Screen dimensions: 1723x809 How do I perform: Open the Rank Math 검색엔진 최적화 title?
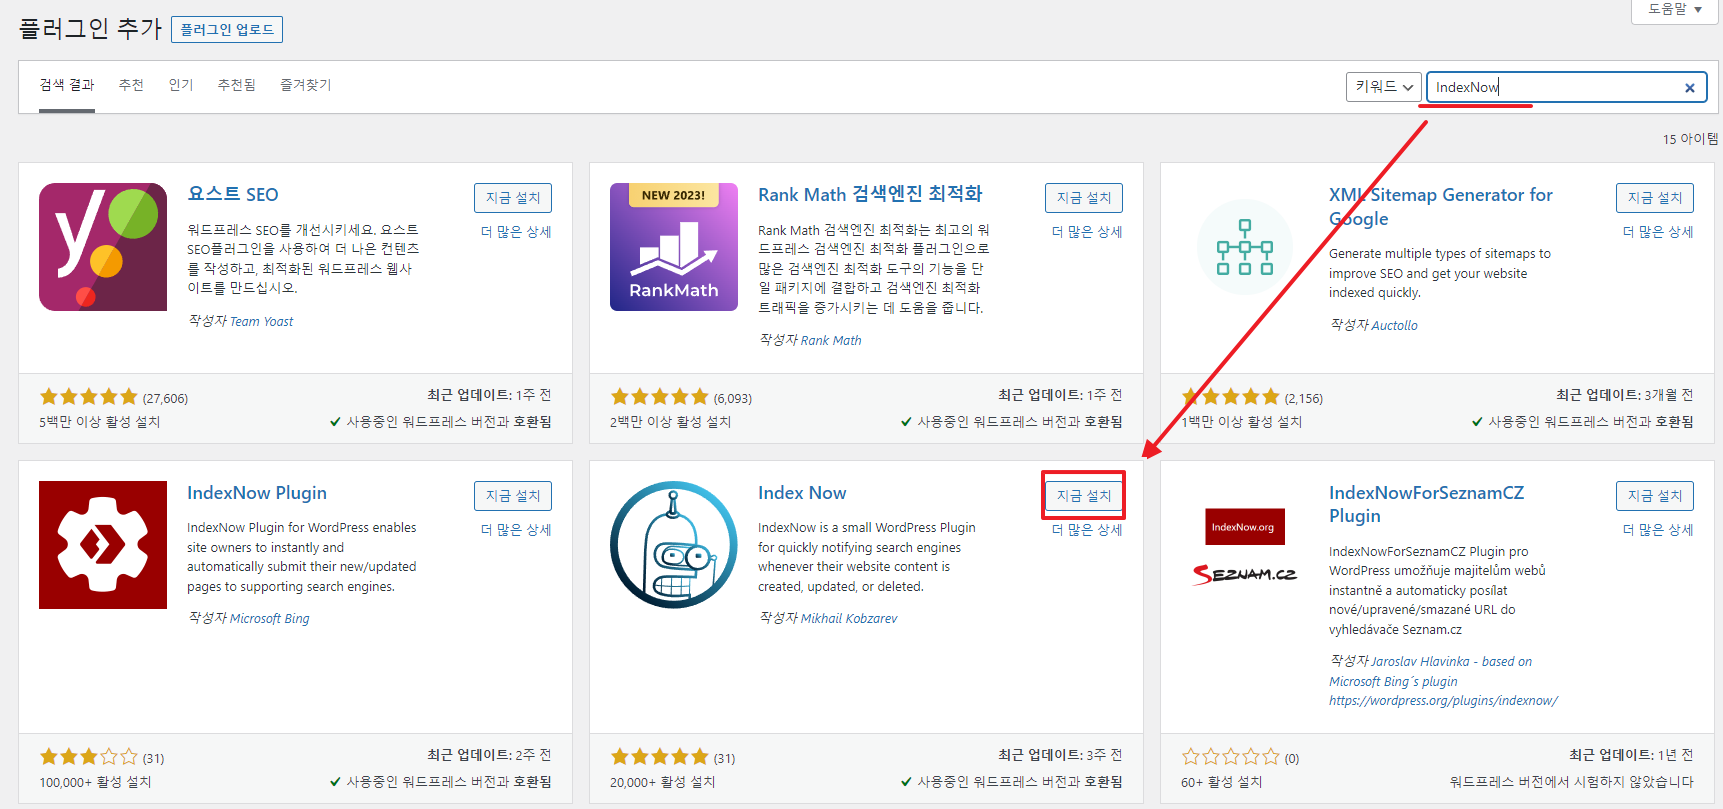coord(870,194)
